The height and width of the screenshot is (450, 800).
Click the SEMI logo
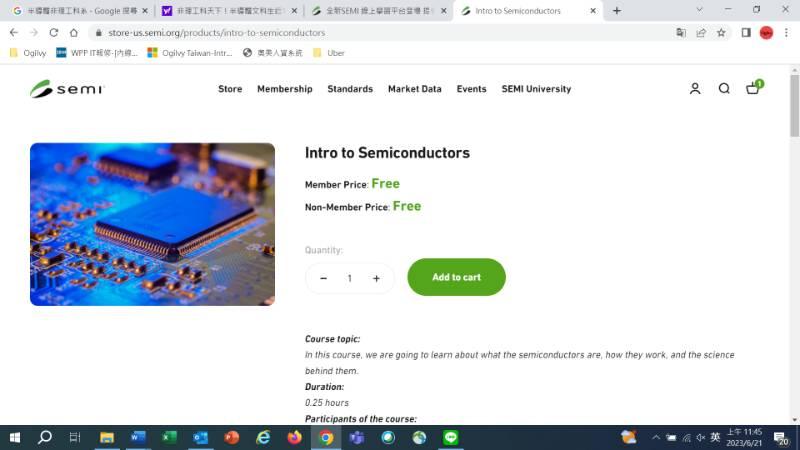(x=67, y=89)
